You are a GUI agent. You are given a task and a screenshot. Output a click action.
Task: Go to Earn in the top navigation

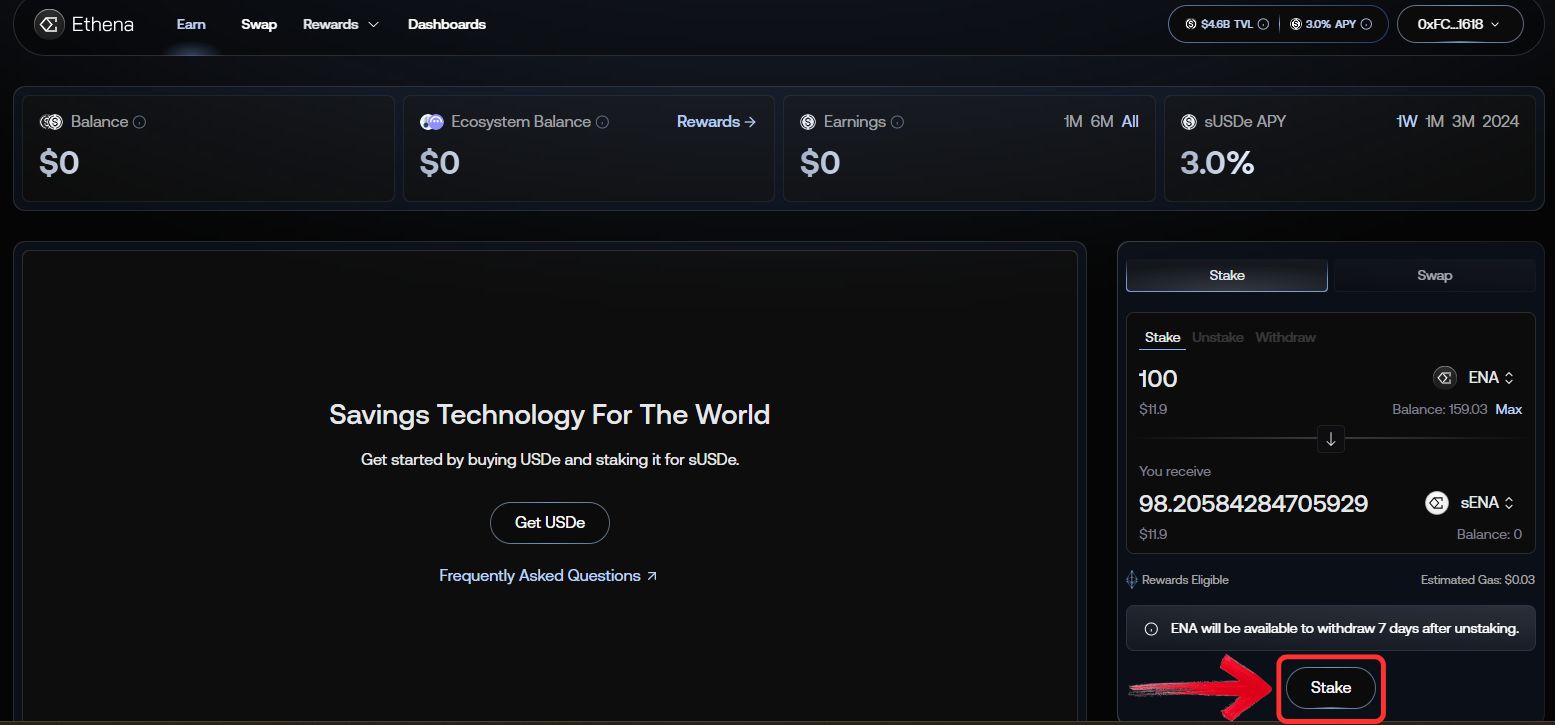point(191,24)
